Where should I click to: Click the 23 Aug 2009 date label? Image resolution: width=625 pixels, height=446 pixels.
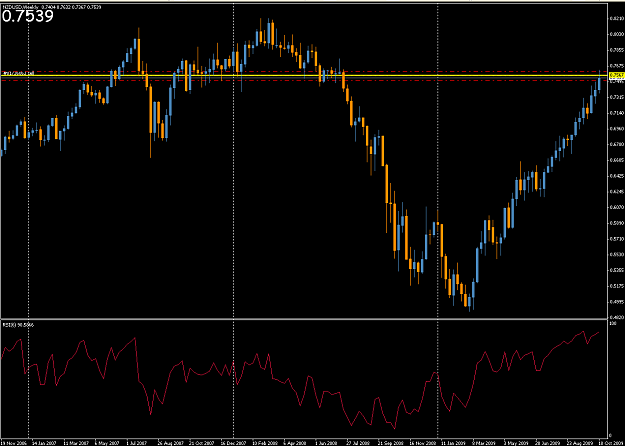point(578,443)
